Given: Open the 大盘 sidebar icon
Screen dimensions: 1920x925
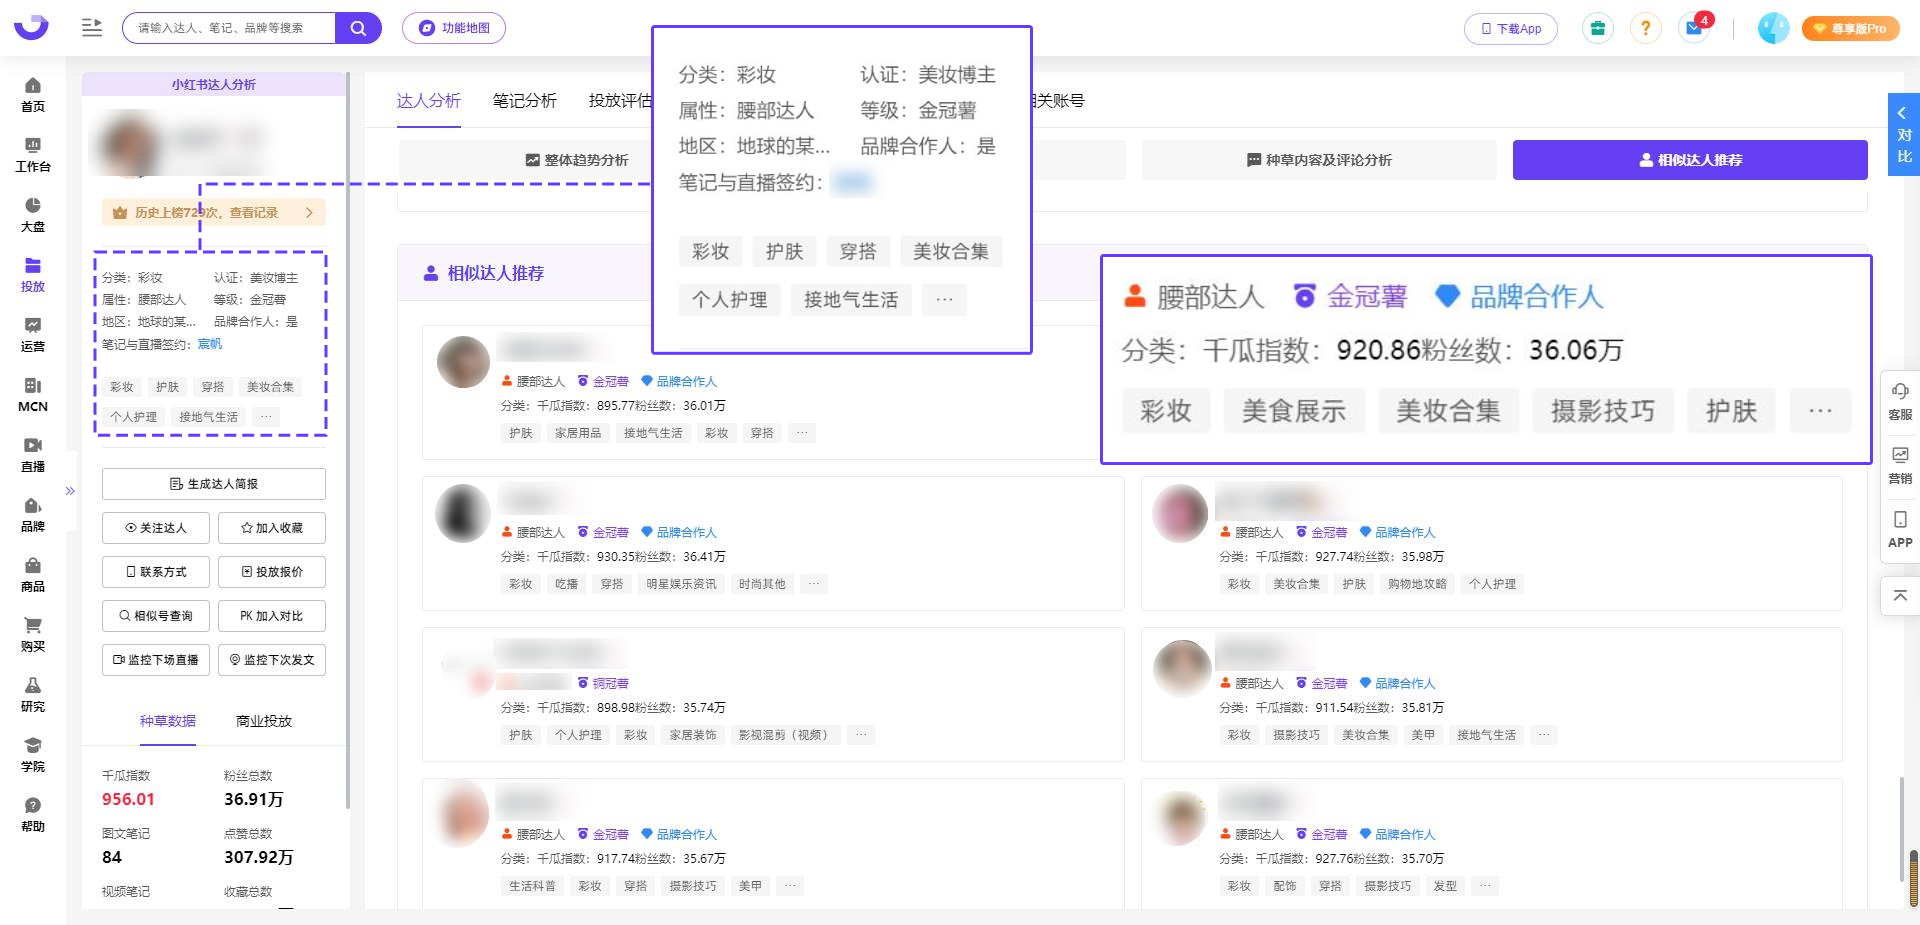Looking at the screenshot, I should pos(33,214).
